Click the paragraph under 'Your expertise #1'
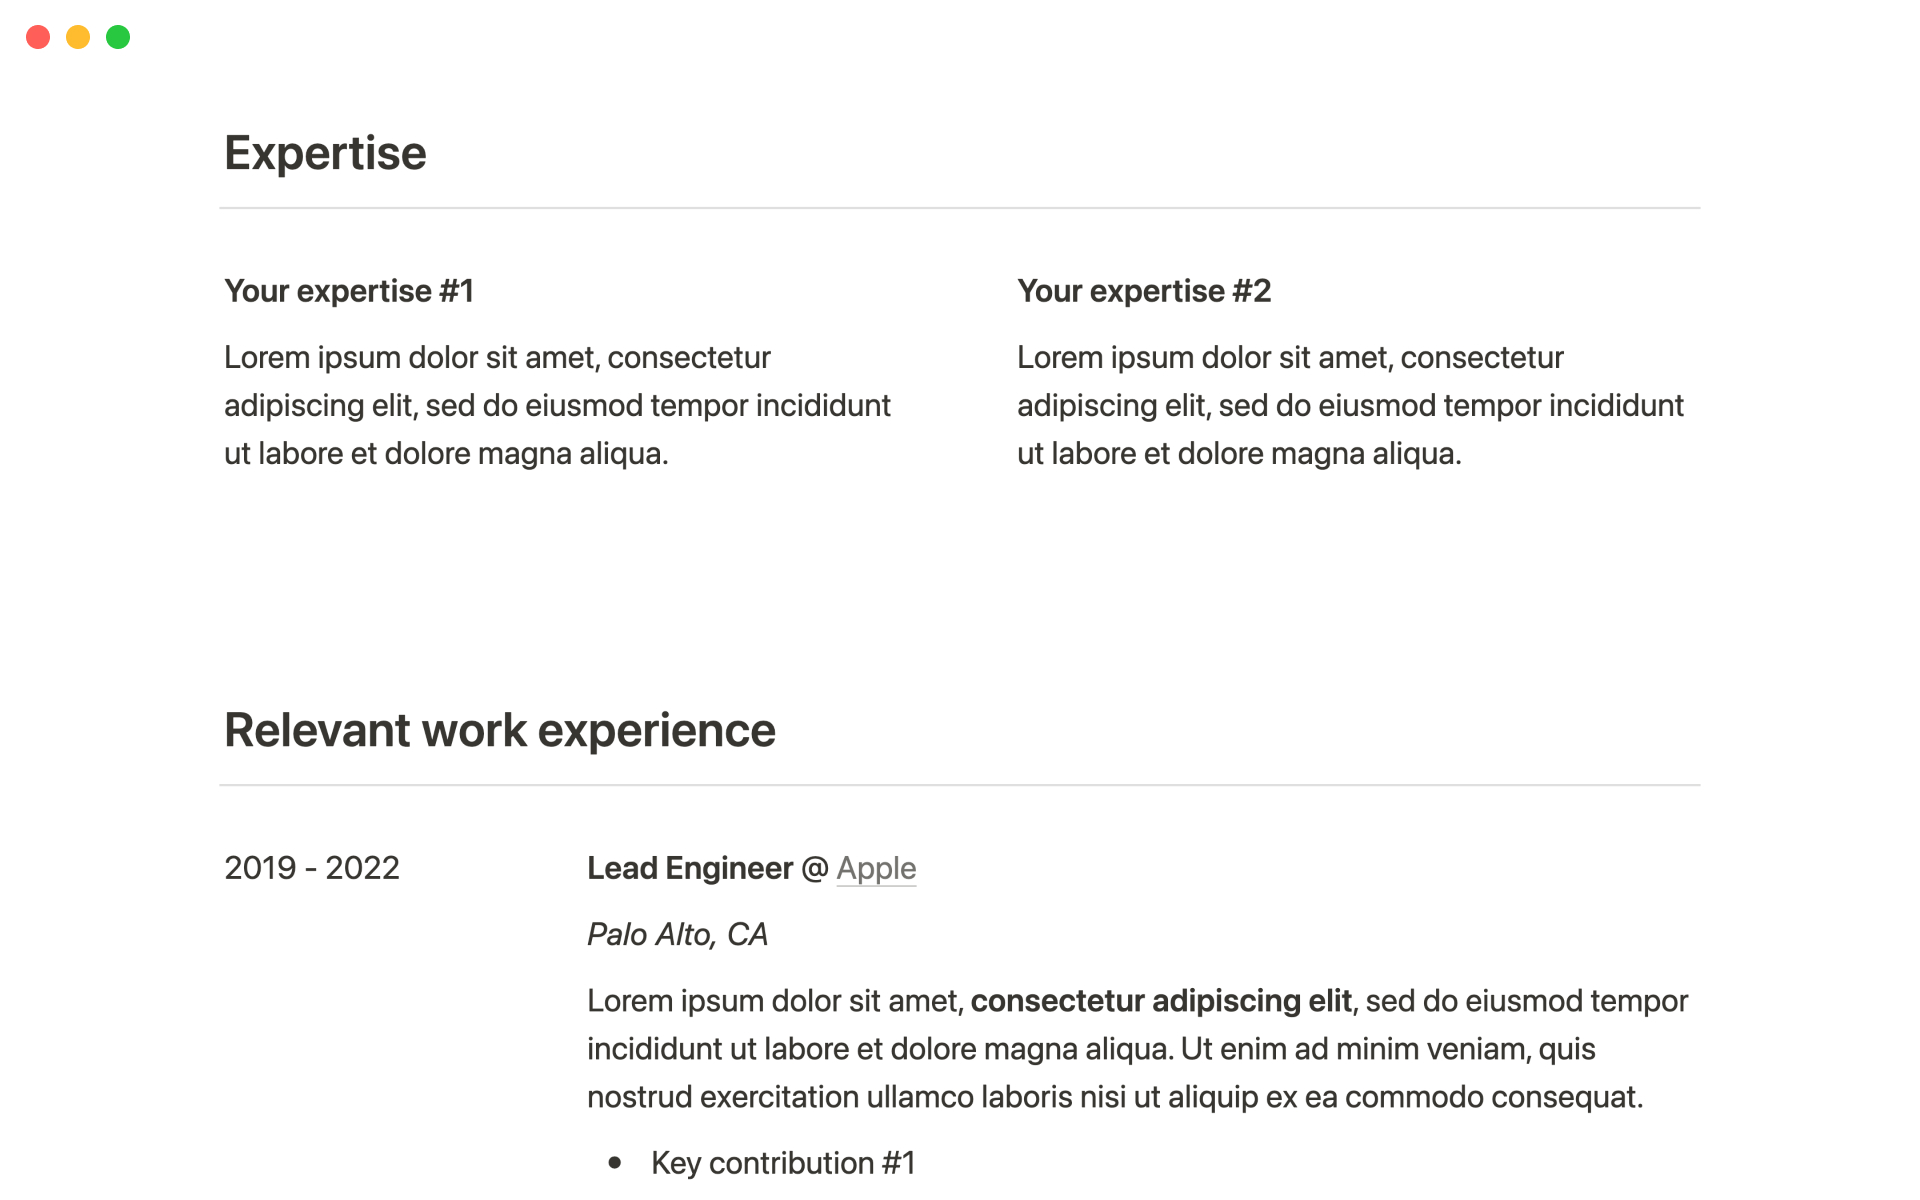 pos(556,405)
